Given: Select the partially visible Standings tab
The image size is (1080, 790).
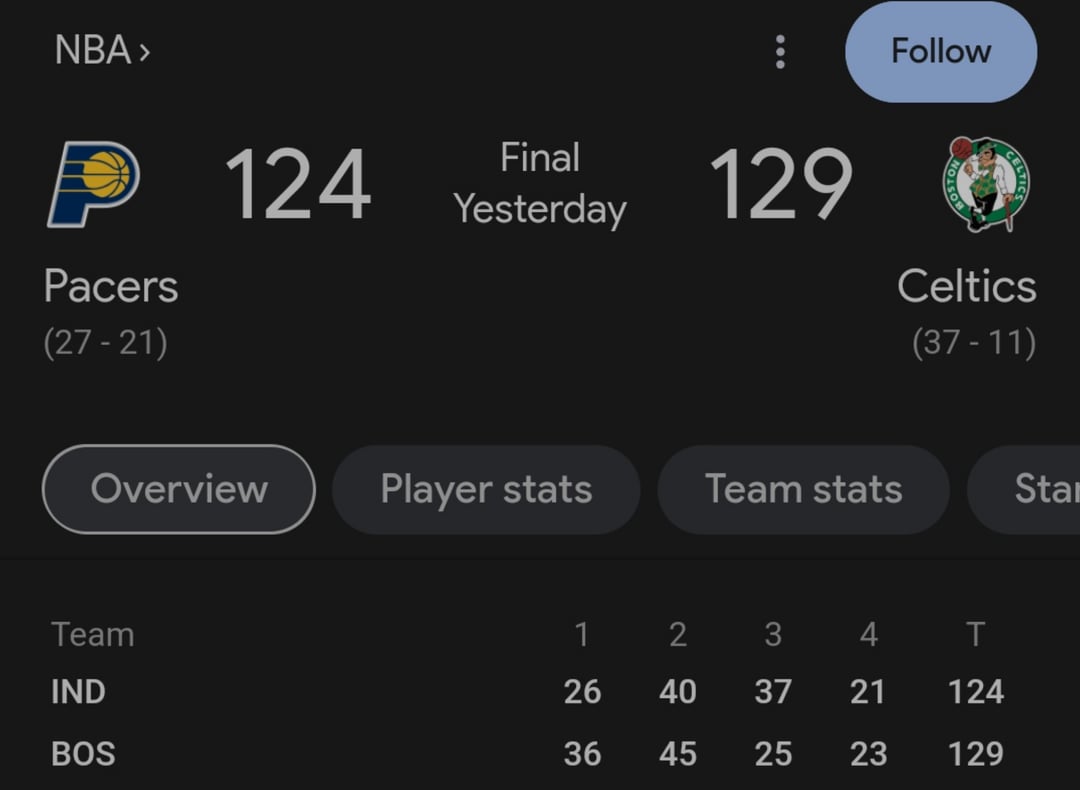Looking at the screenshot, I should (x=1030, y=489).
